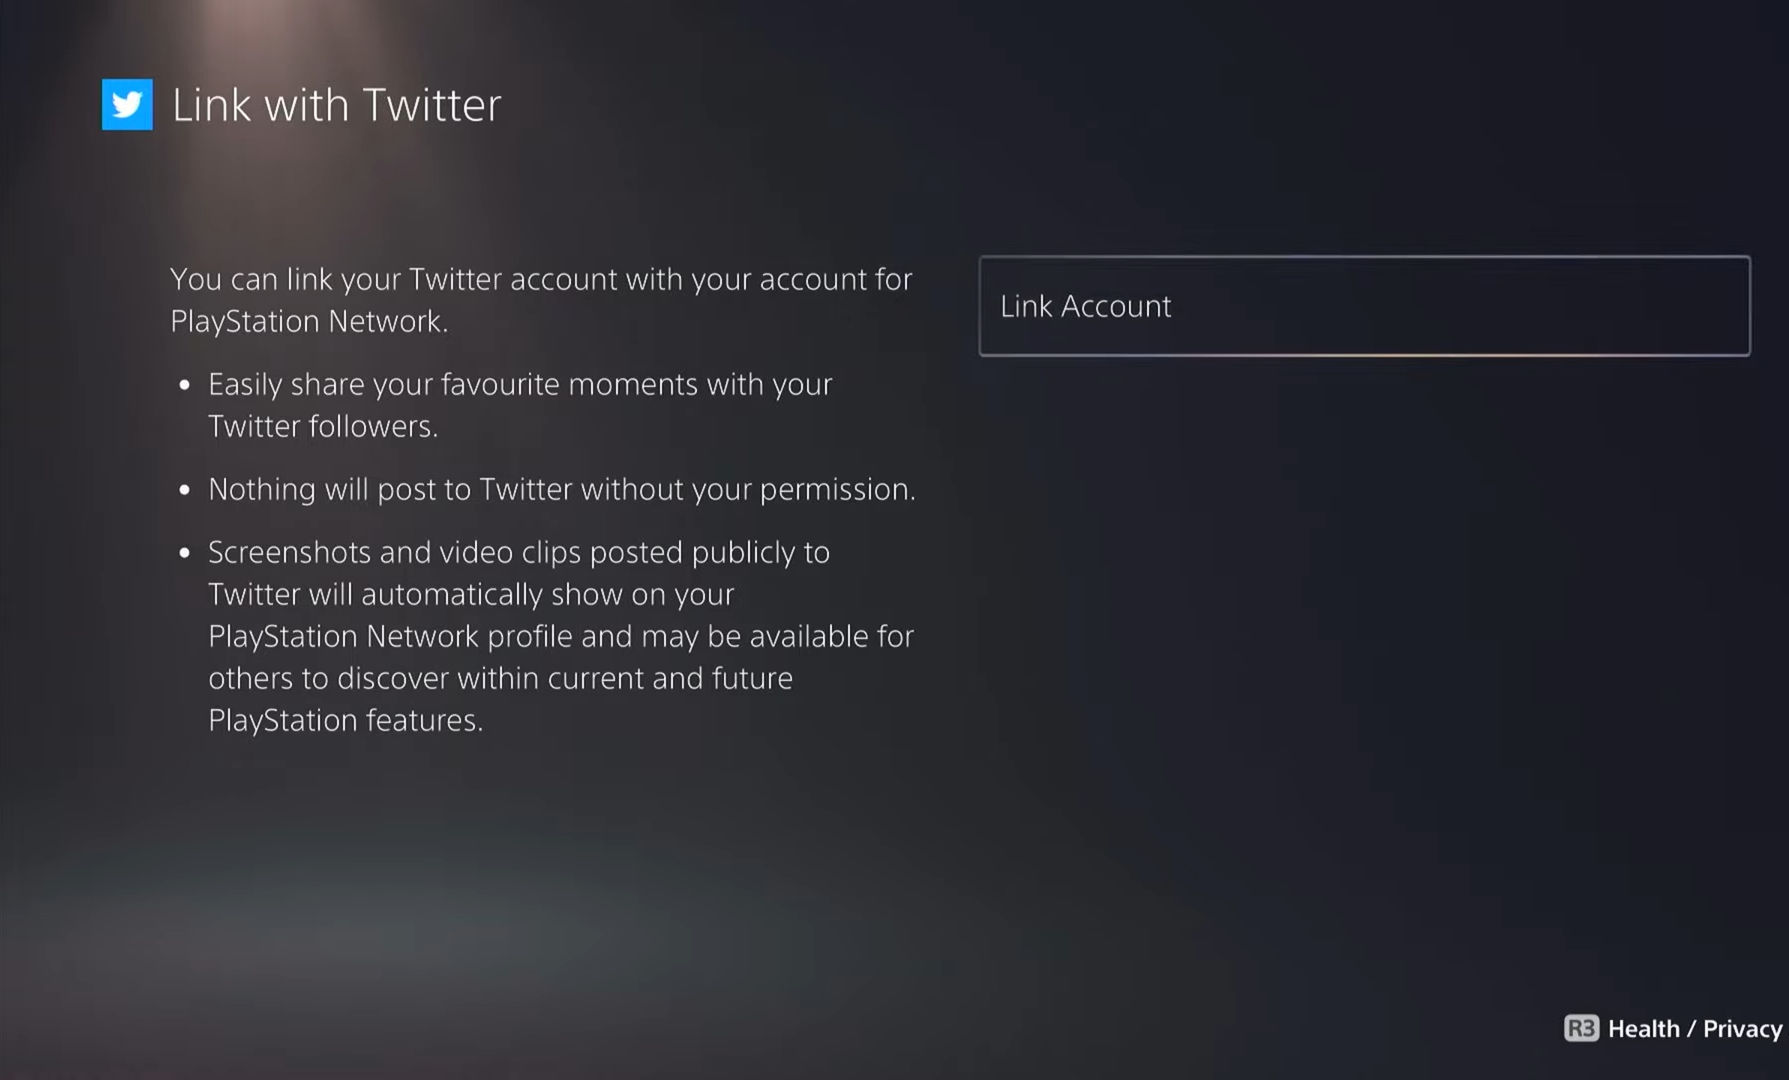Click the white bird inside the blue square
Image resolution: width=1789 pixels, height=1080 pixels.
click(126, 104)
